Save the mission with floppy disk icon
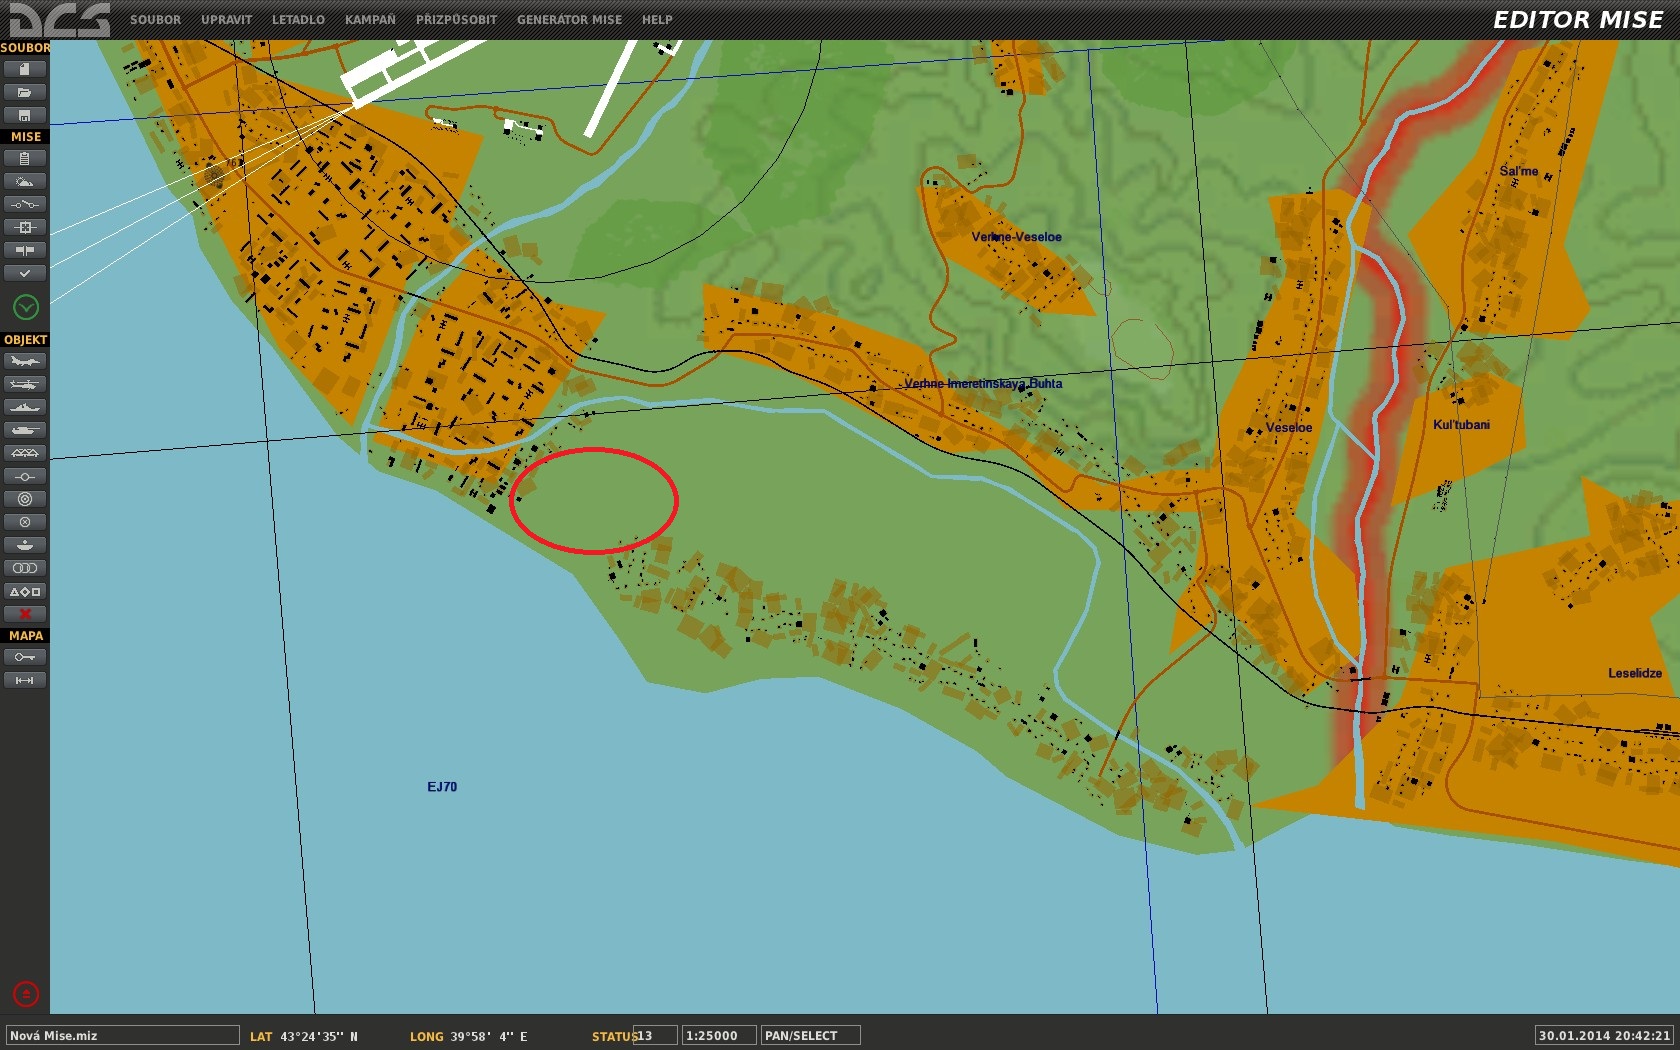Viewport: 1680px width, 1050px height. coord(25,115)
